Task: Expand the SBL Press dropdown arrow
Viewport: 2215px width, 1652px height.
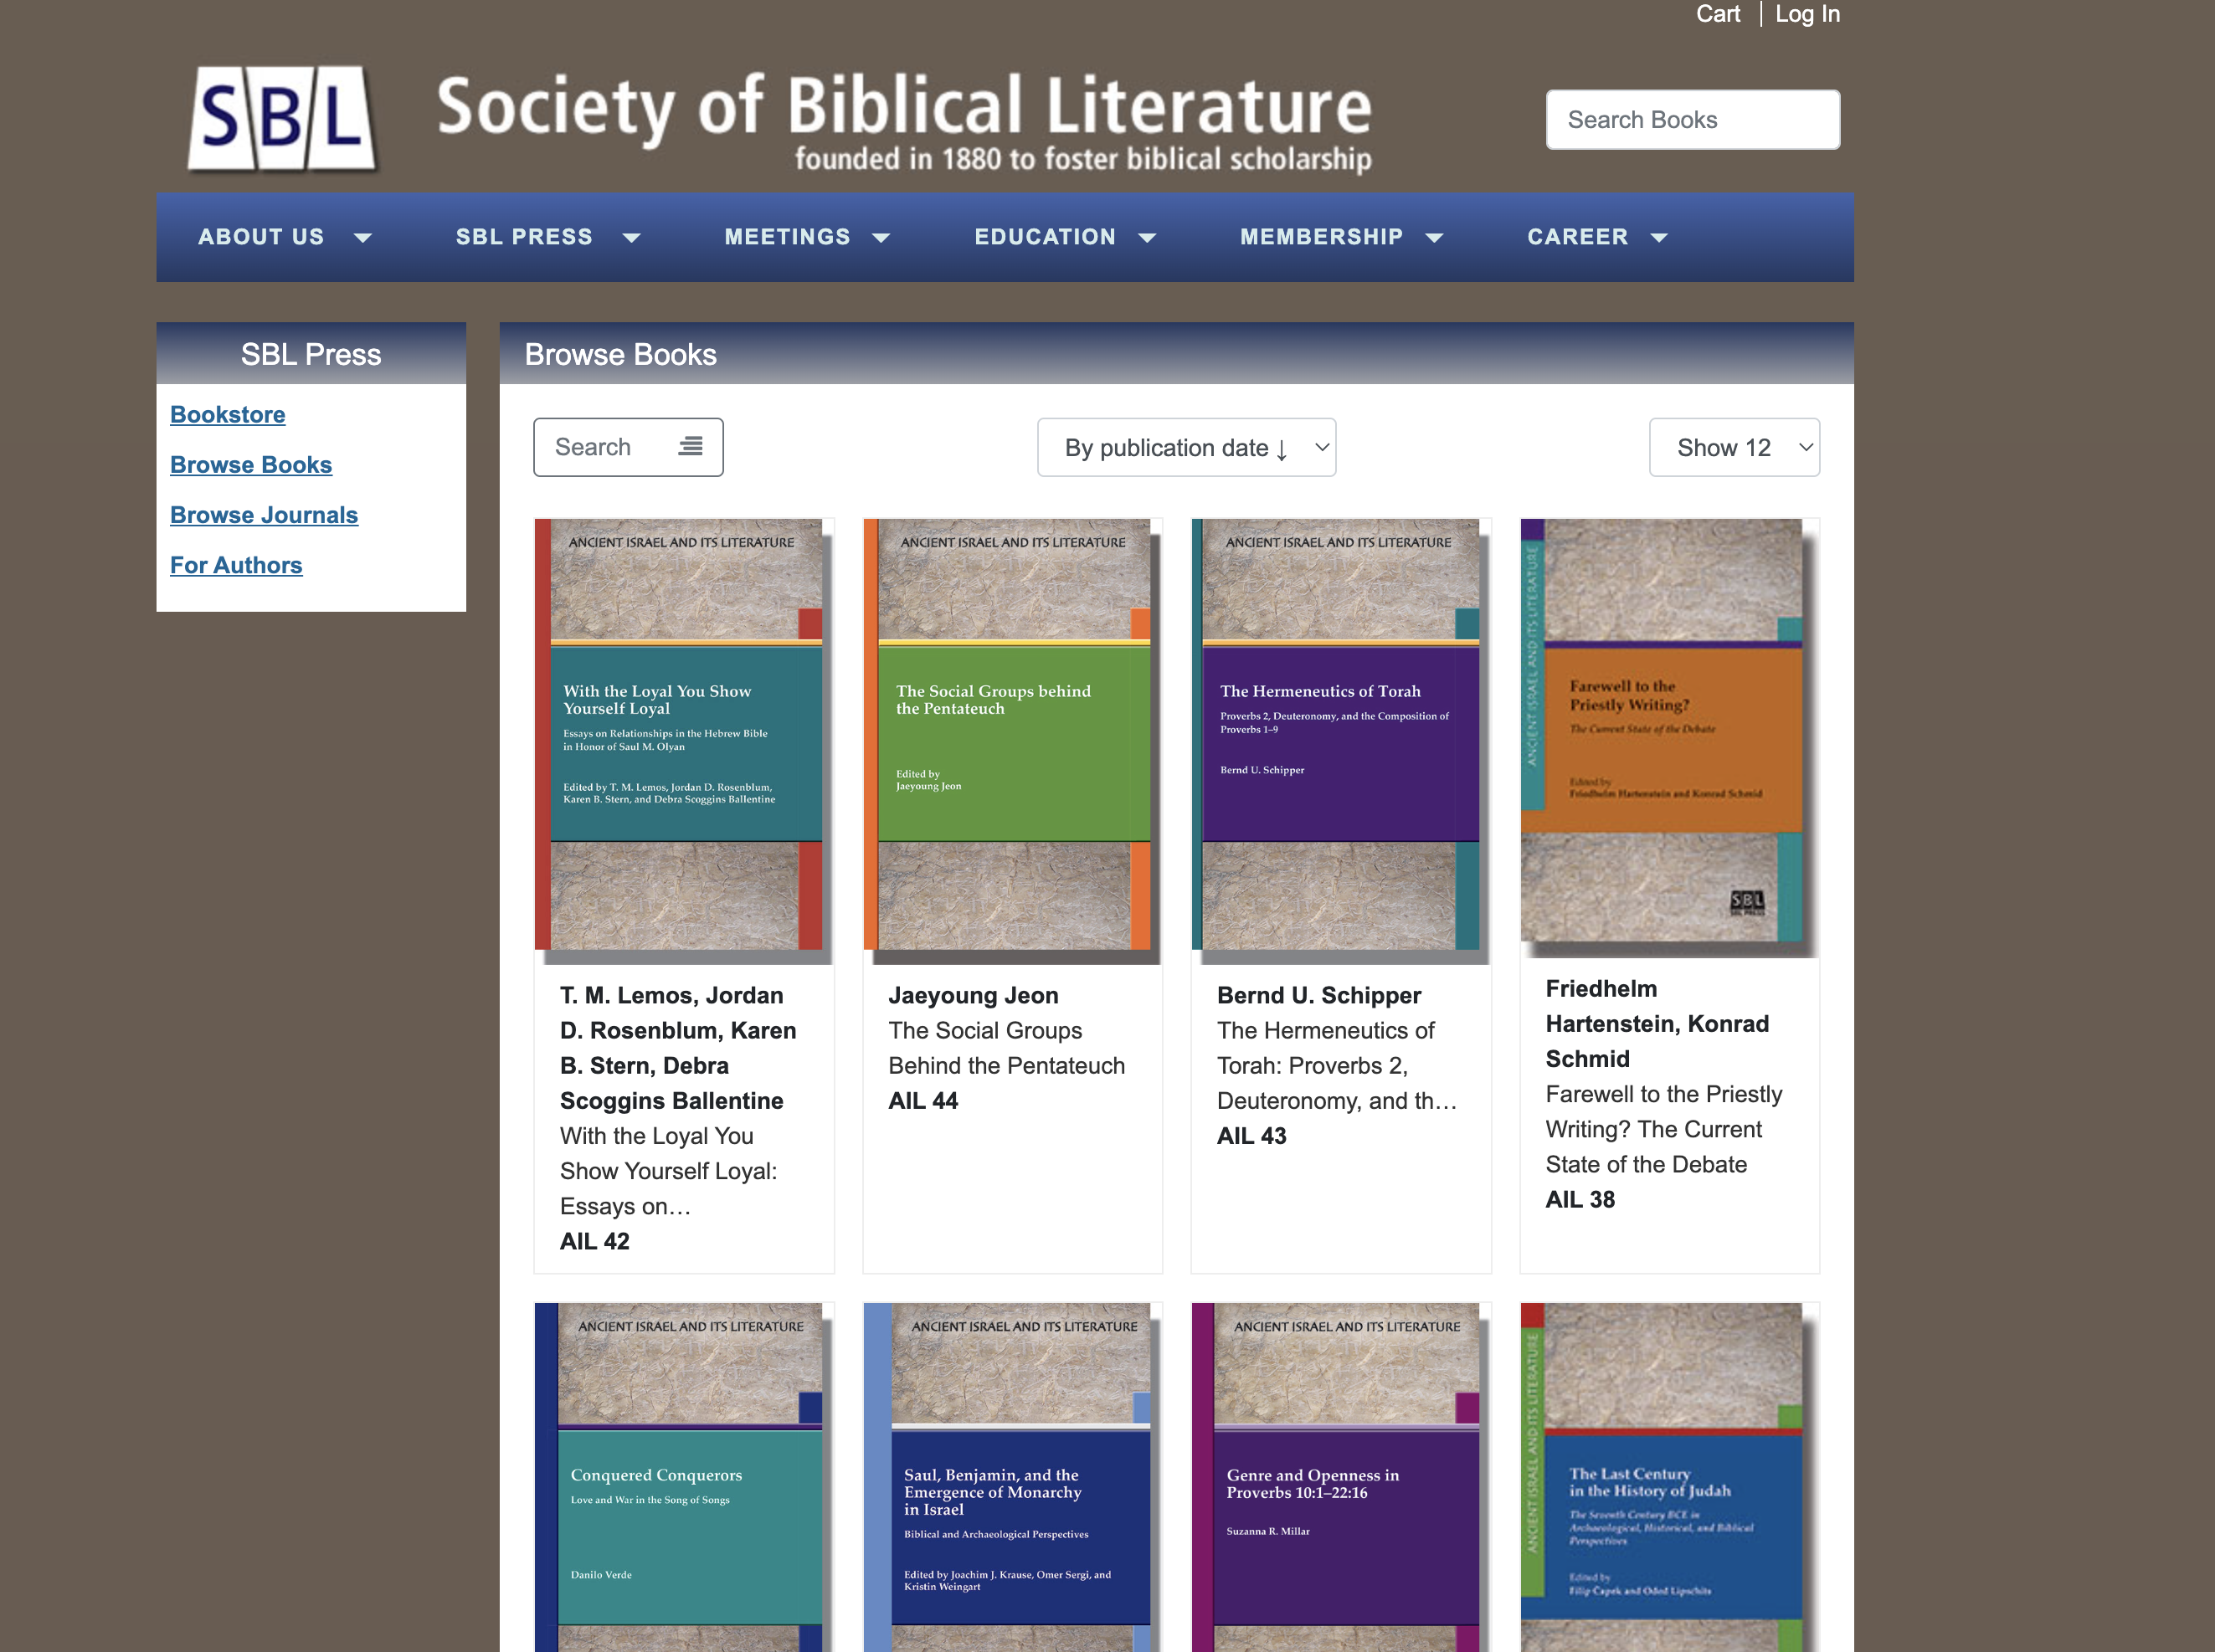Action: (631, 238)
